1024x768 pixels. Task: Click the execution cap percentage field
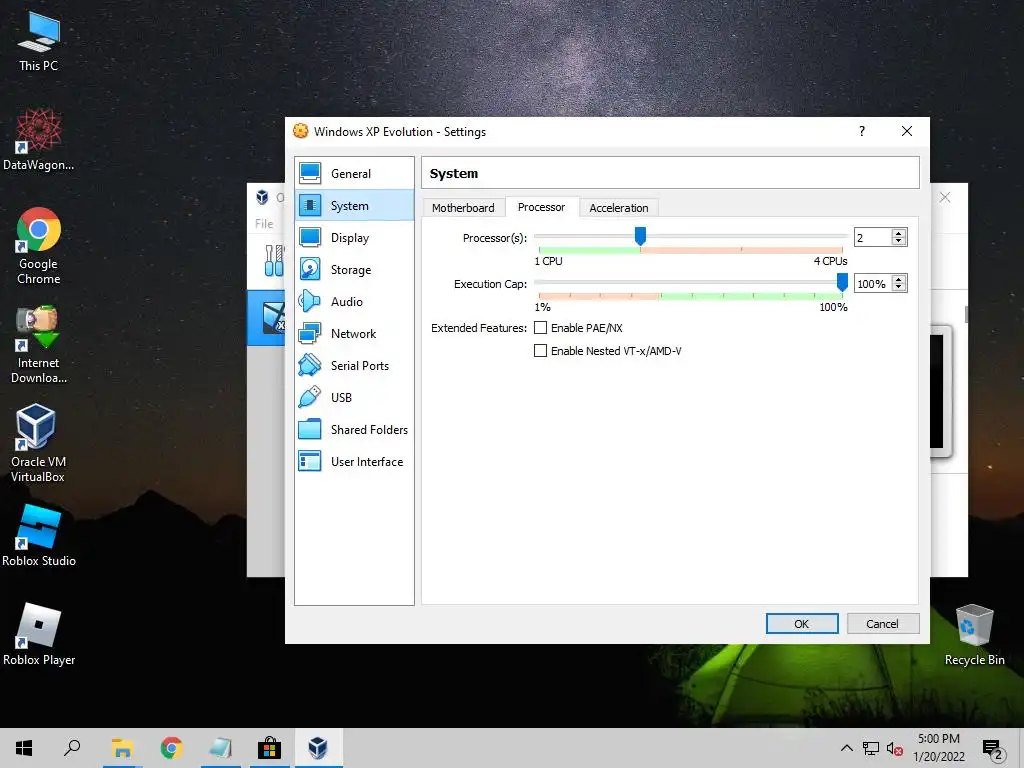tap(873, 284)
